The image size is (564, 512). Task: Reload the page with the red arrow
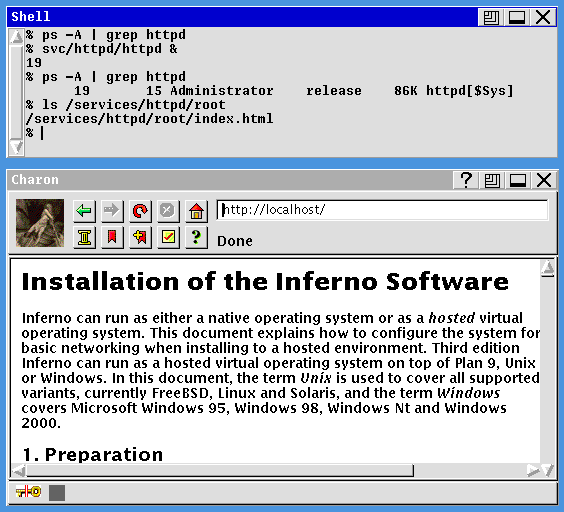pyautogui.click(x=140, y=210)
